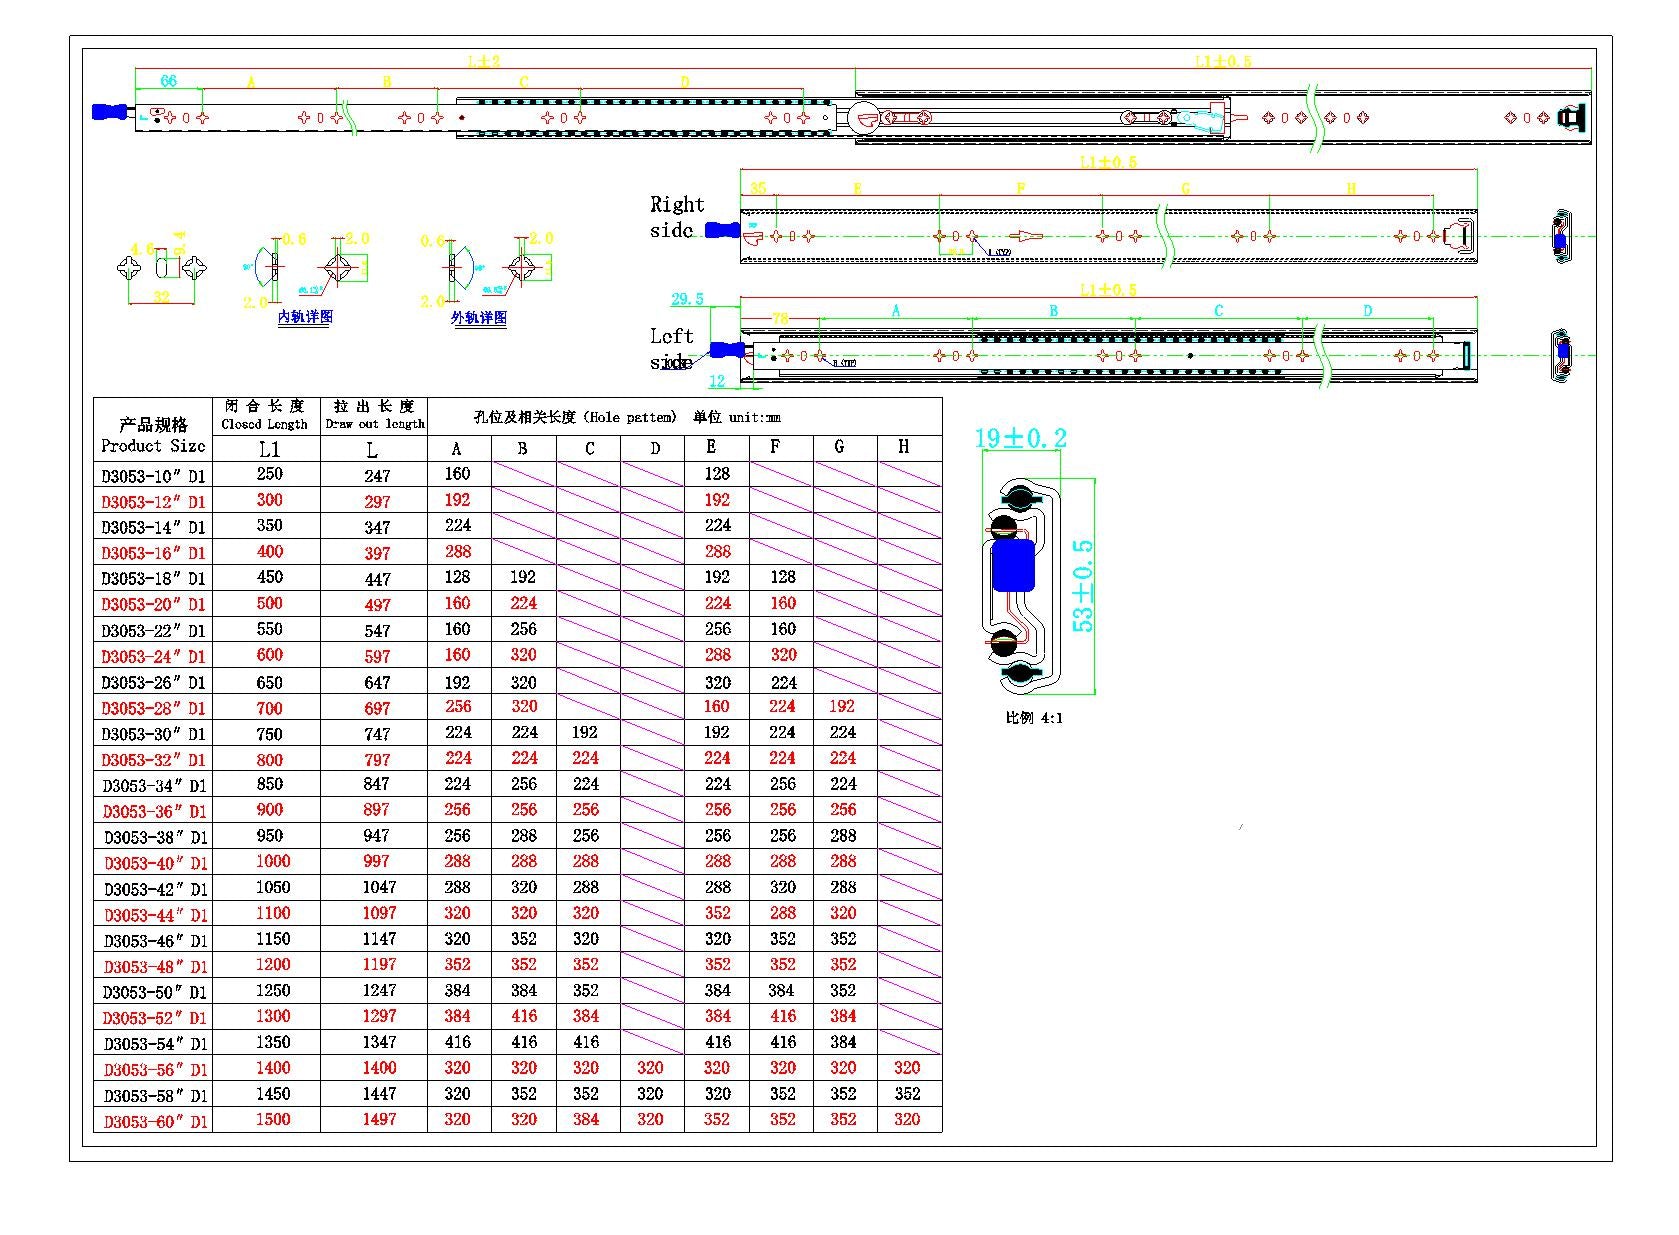Click the small end-view profile beside the Right side rail
The image size is (1679, 1235).
point(1560,237)
